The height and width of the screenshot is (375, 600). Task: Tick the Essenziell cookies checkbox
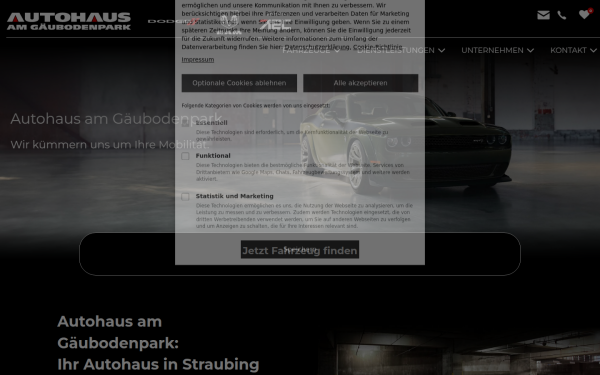tap(185, 122)
